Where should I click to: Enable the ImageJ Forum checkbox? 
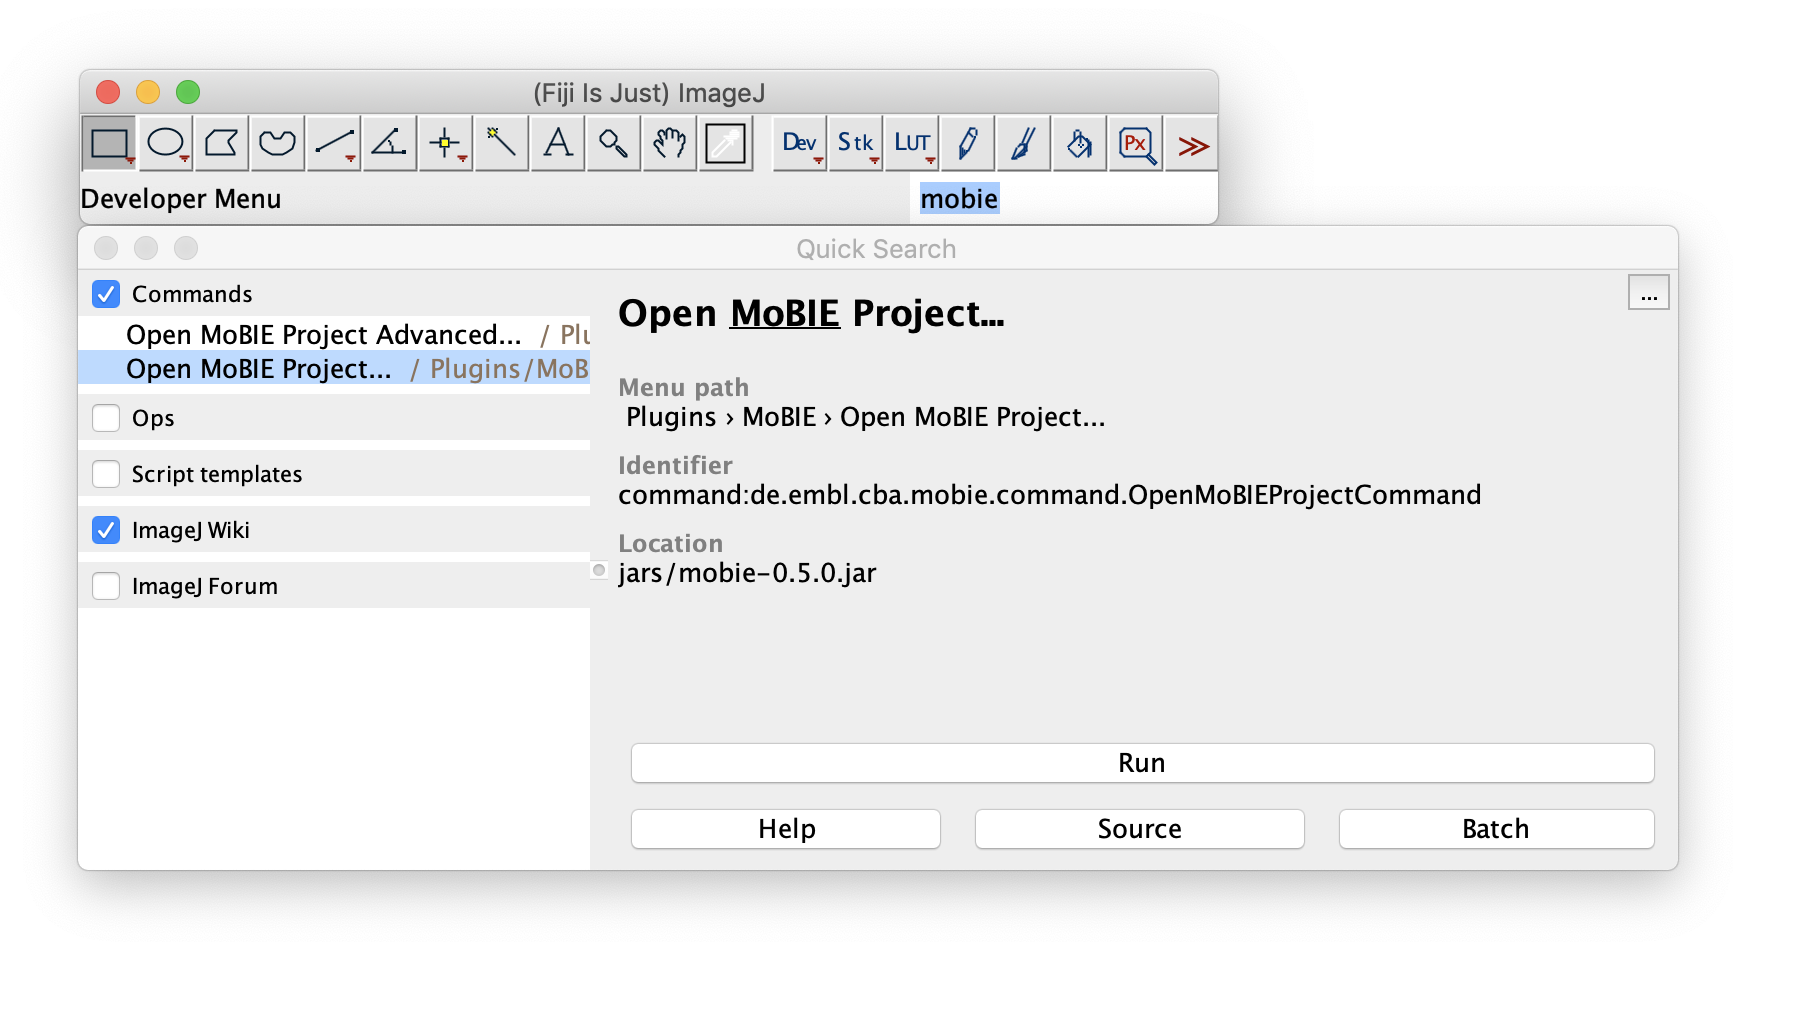(x=106, y=586)
